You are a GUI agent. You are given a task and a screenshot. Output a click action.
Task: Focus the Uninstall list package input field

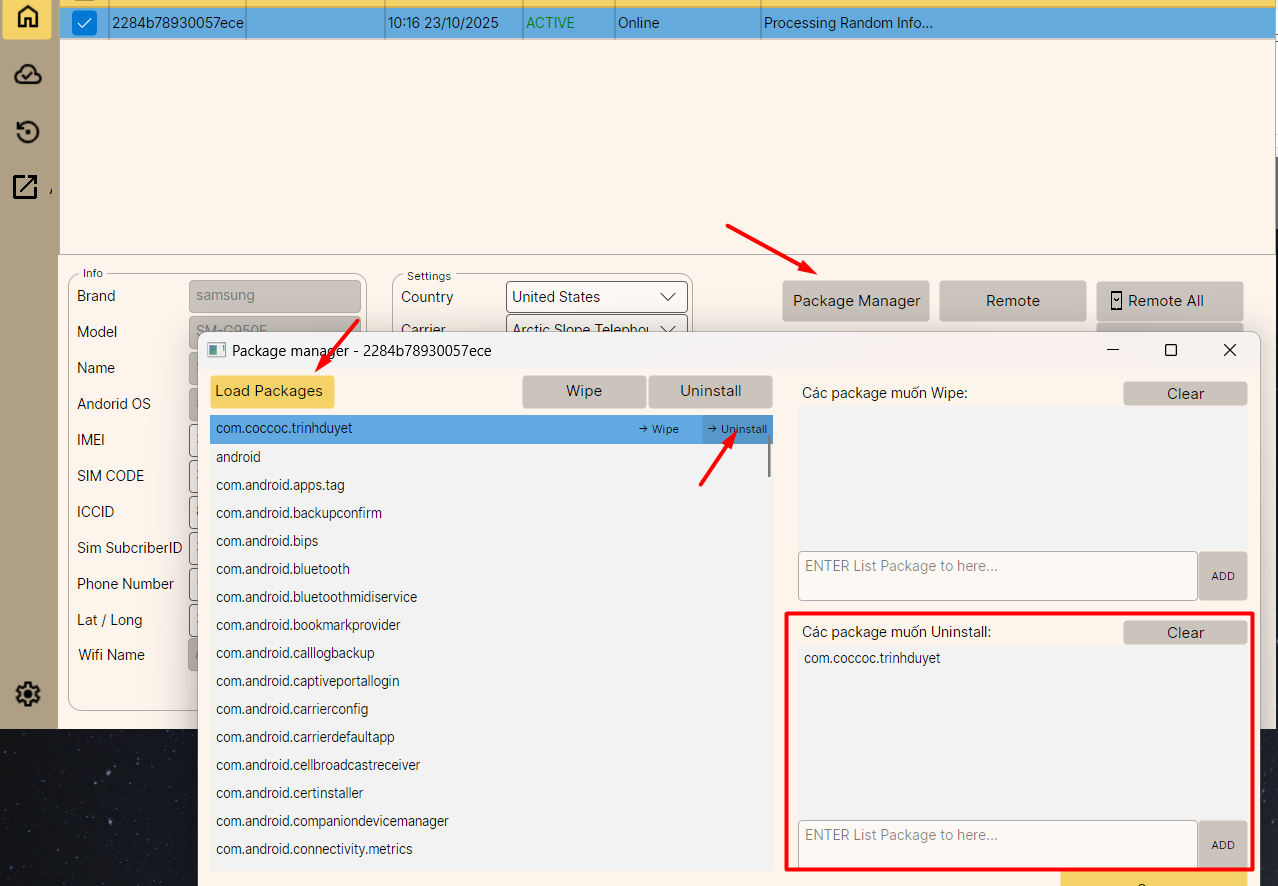[997, 844]
